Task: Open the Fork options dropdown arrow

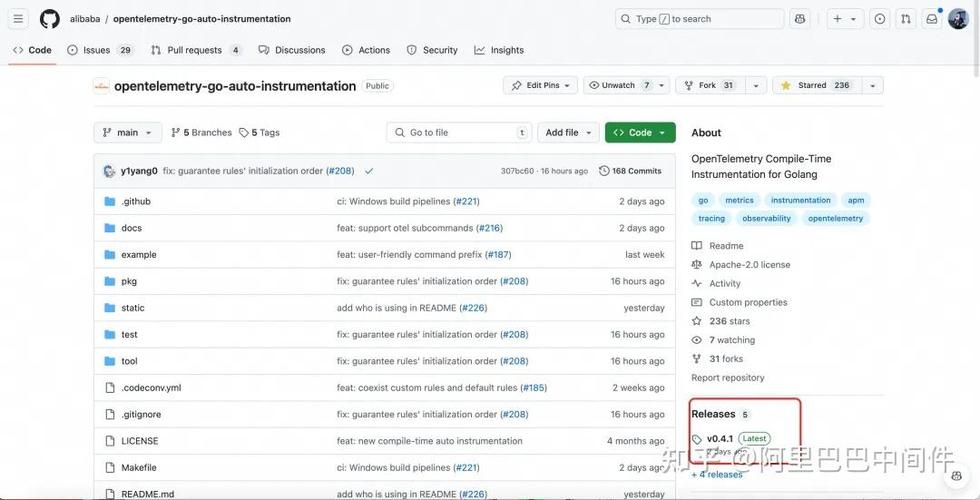Action: pyautogui.click(x=756, y=85)
